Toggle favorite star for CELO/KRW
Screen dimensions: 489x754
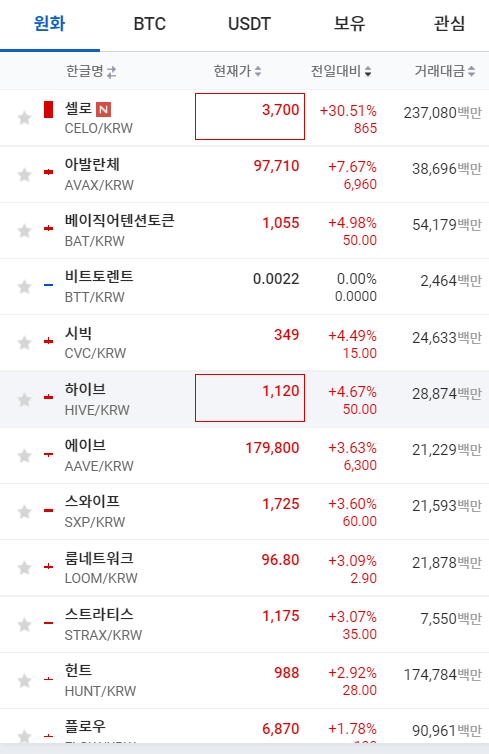click(x=24, y=118)
